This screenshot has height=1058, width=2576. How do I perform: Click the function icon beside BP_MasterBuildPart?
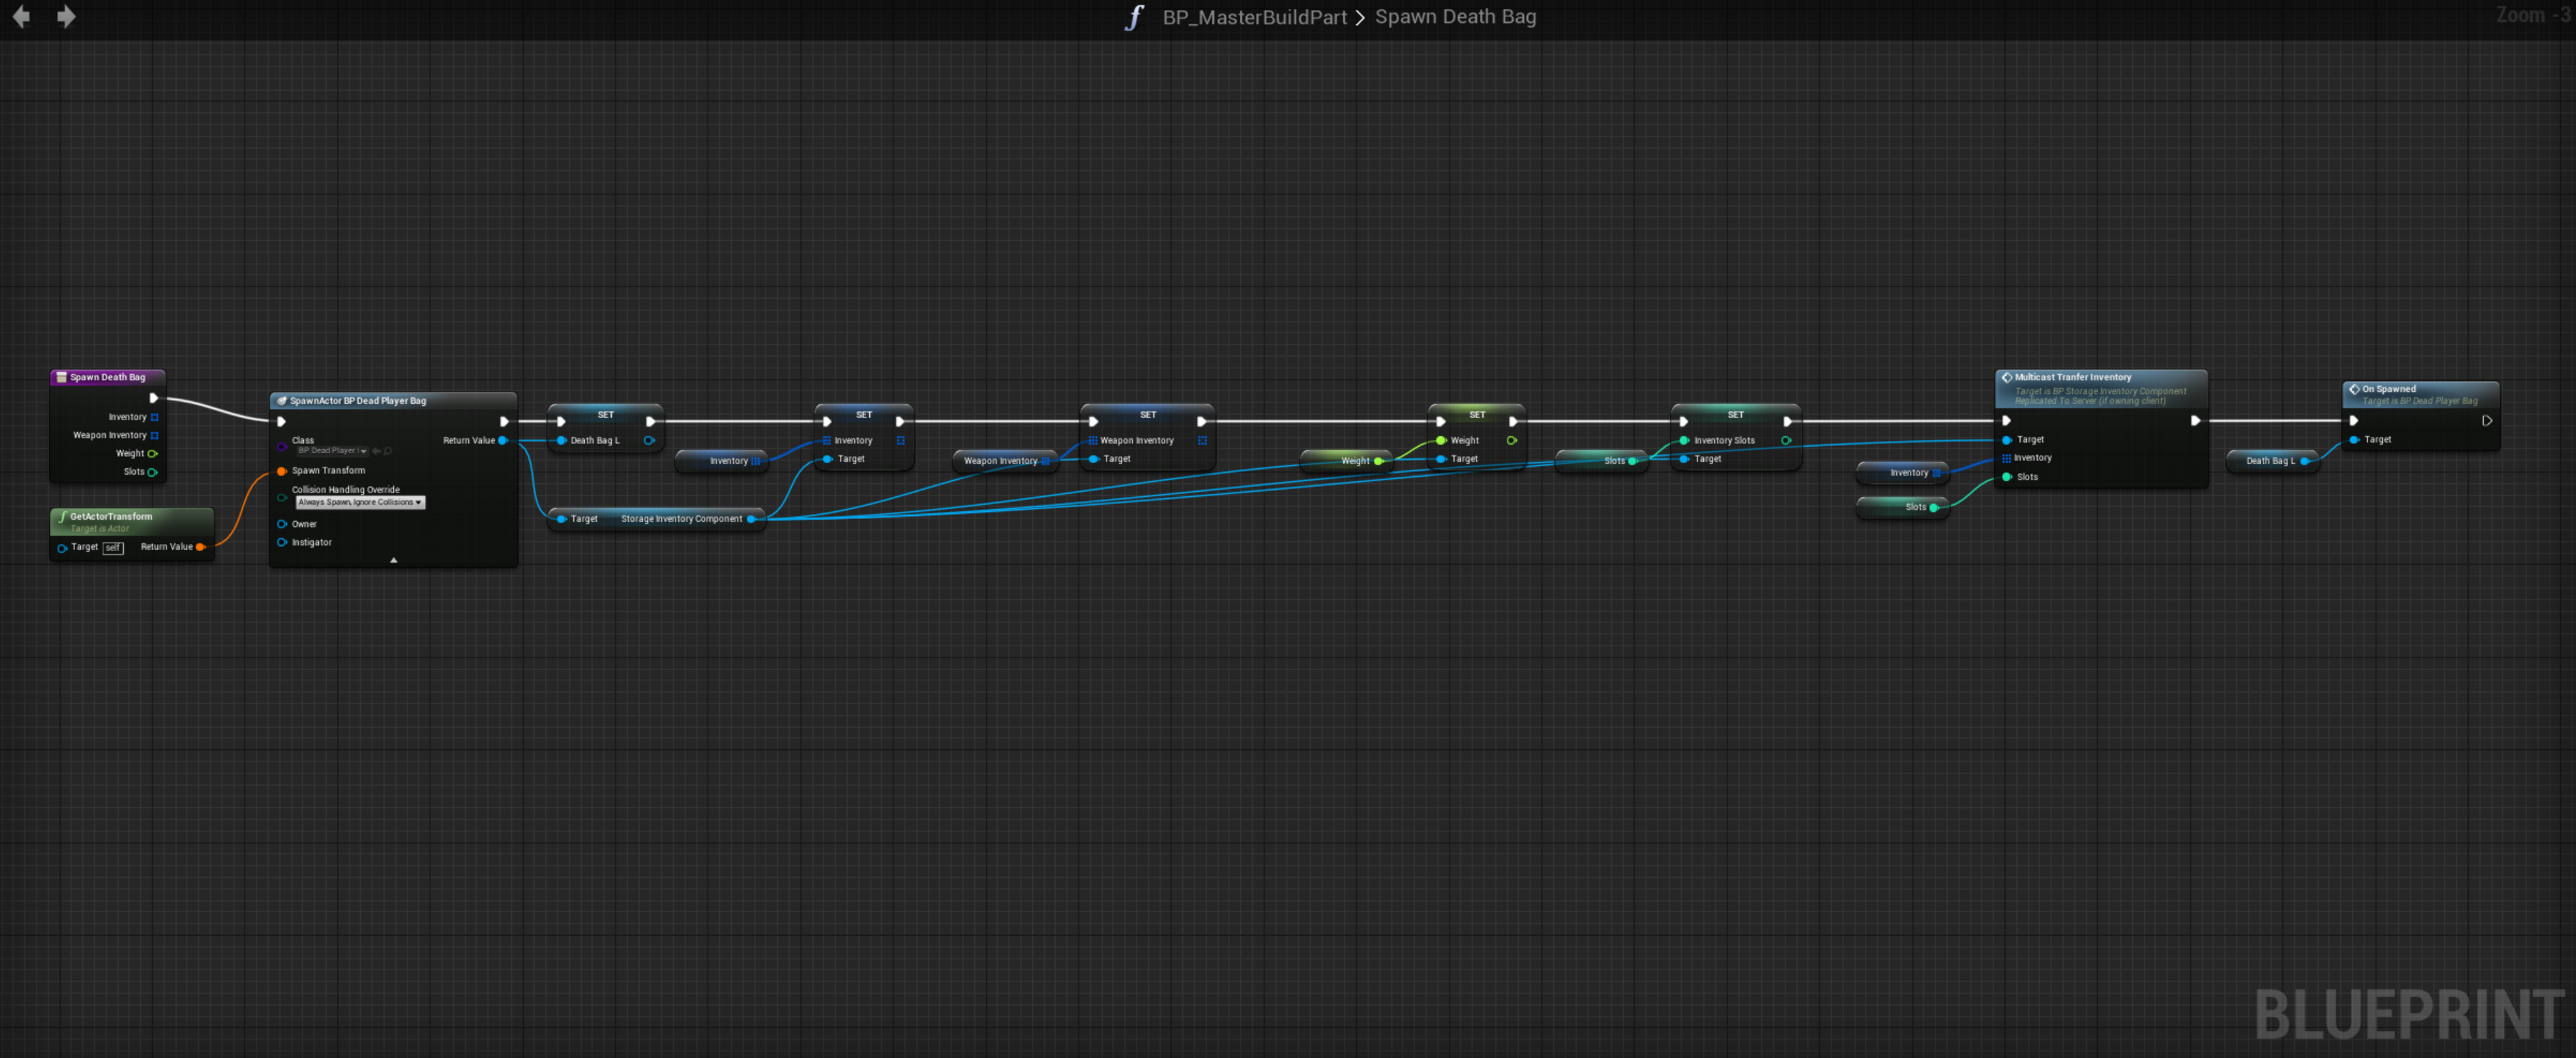1134,17
